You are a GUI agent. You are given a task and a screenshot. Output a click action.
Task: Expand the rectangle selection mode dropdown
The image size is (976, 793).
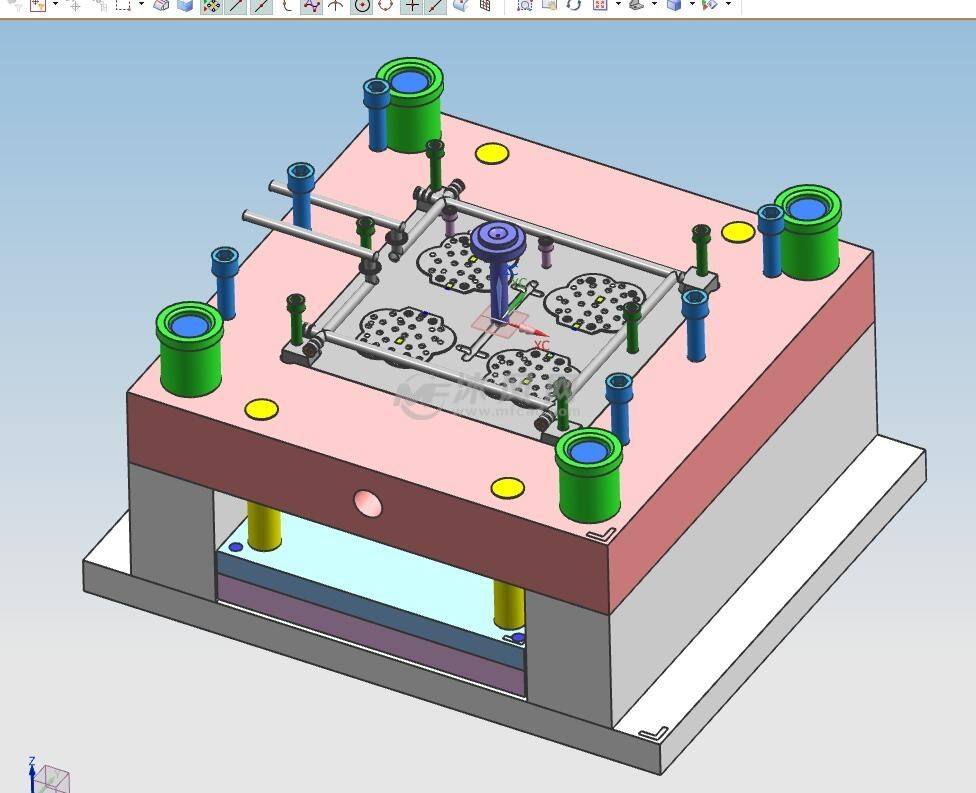pos(141,4)
